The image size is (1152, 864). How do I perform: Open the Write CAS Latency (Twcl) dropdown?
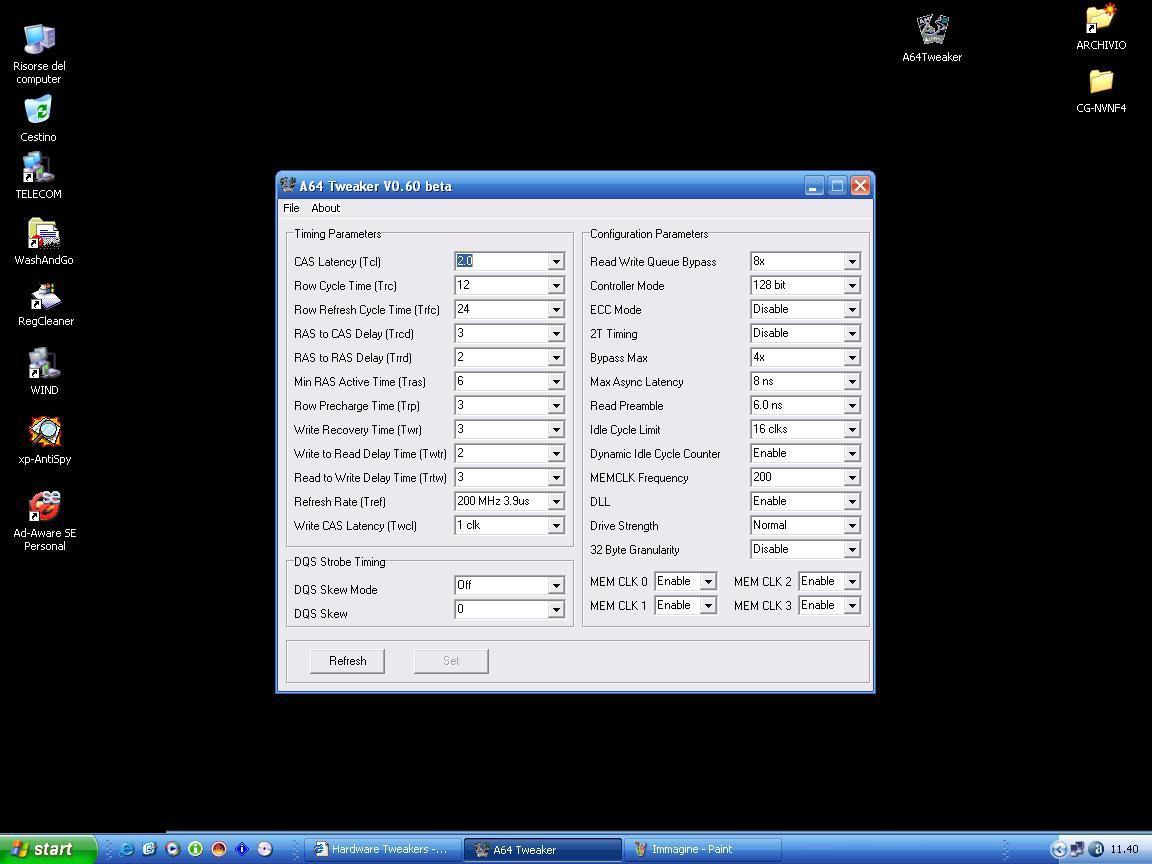coord(556,525)
